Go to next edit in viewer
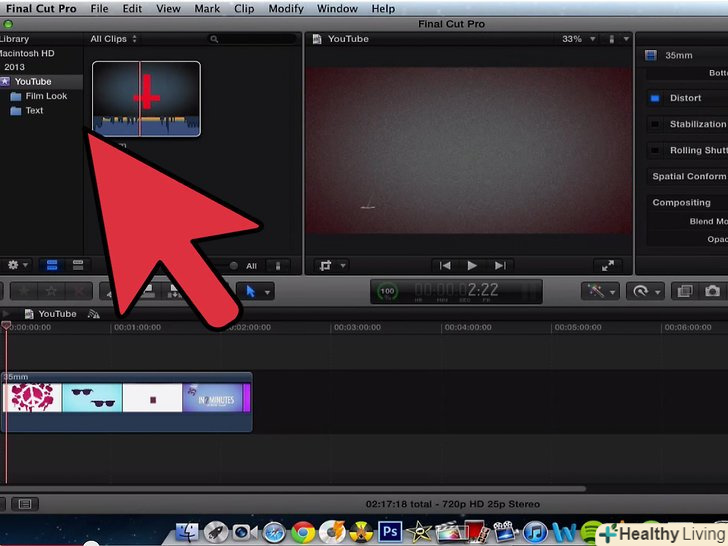The width and height of the screenshot is (728, 546). [x=500, y=266]
